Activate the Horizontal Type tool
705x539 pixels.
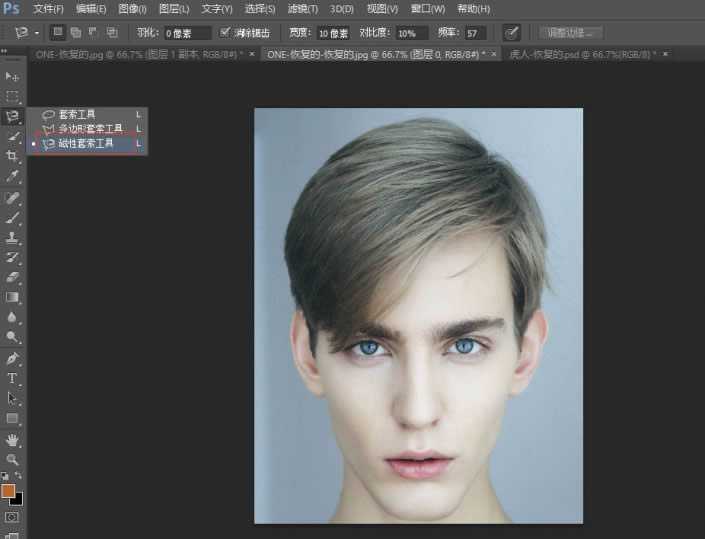click(x=12, y=378)
